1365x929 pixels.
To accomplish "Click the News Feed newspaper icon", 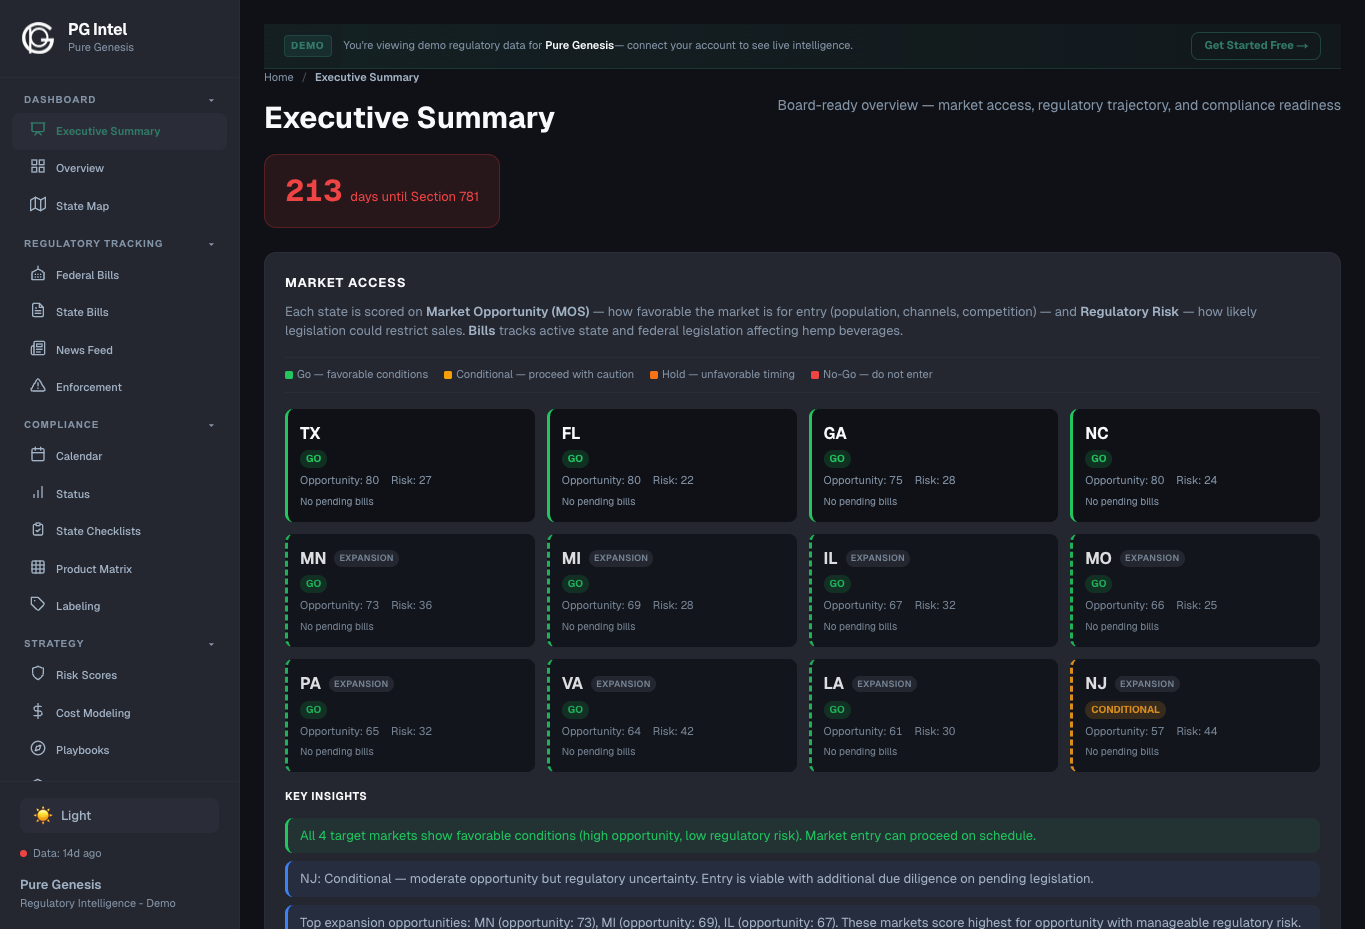I will [x=36, y=349].
